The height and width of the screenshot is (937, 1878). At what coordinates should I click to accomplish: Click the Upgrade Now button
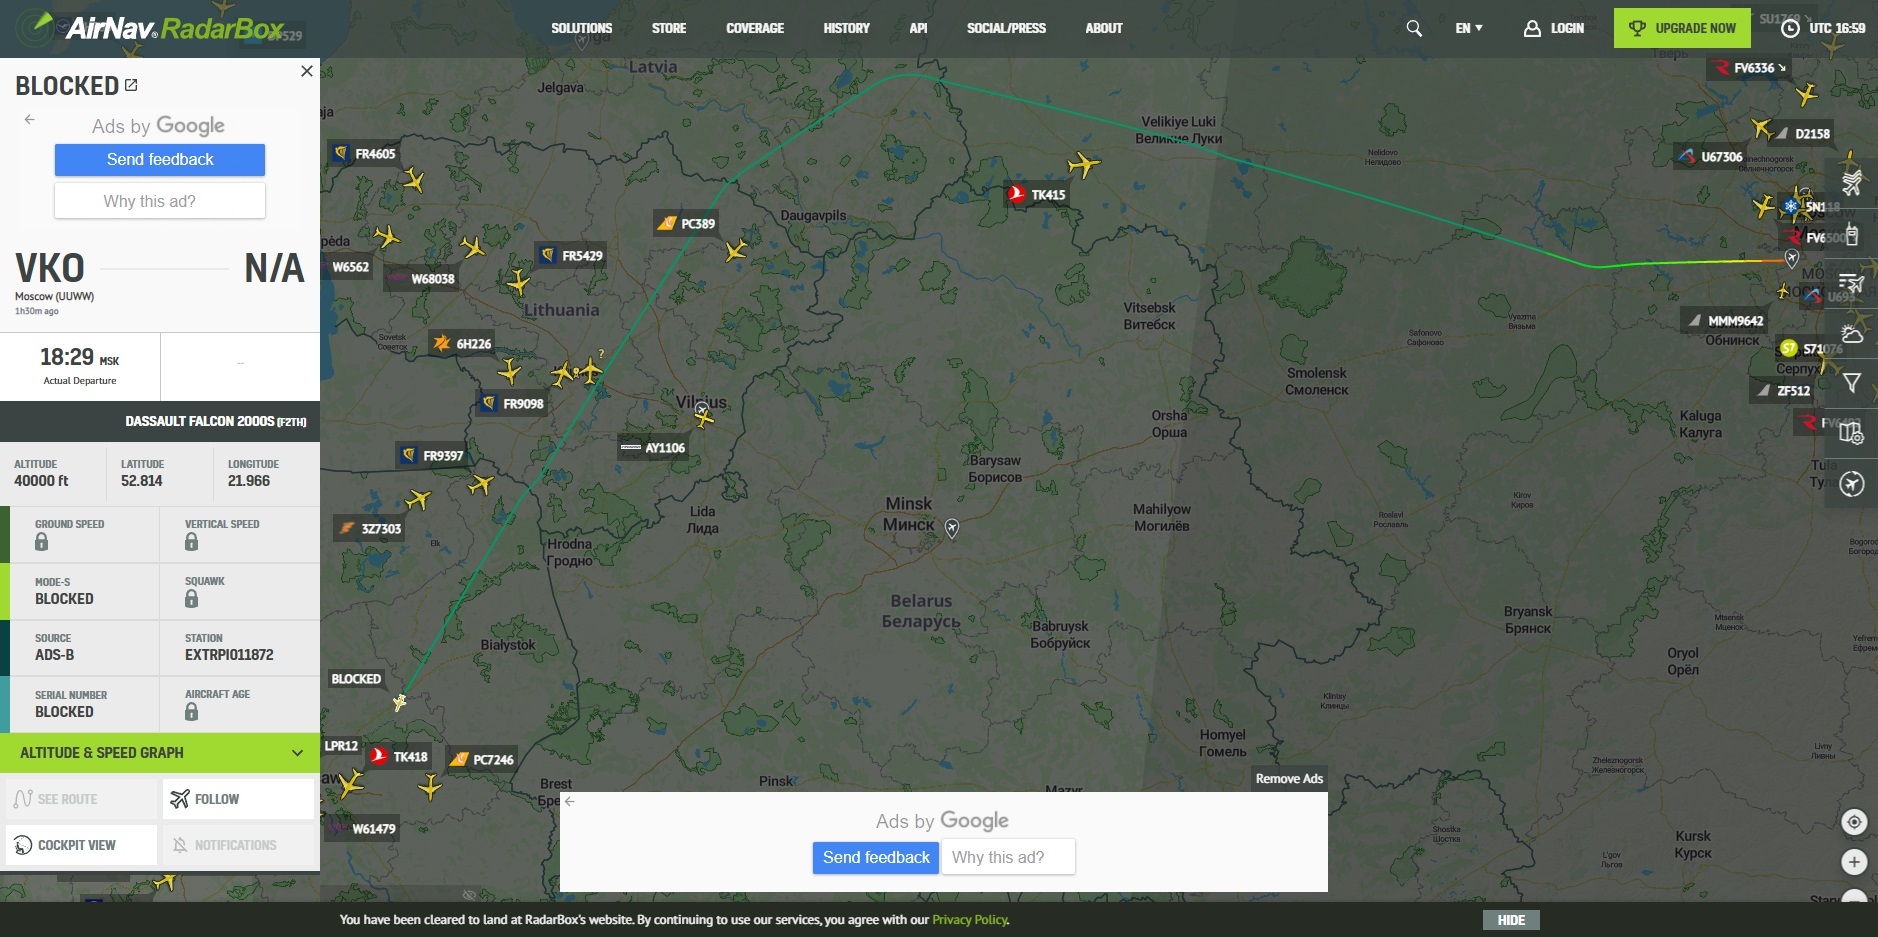pyautogui.click(x=1682, y=28)
